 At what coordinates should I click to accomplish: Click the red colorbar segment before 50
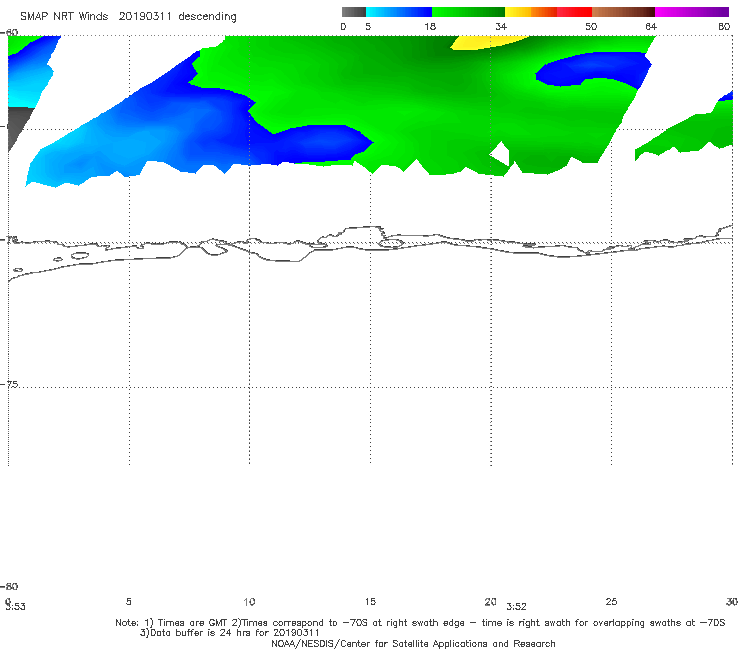click(x=574, y=12)
